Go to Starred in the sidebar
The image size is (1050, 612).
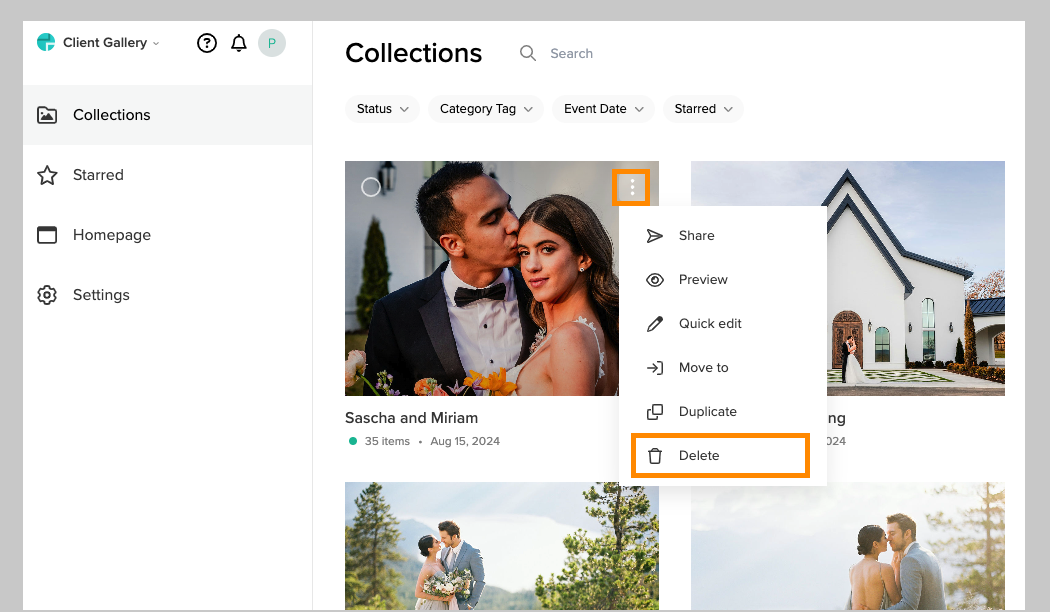coord(167,175)
